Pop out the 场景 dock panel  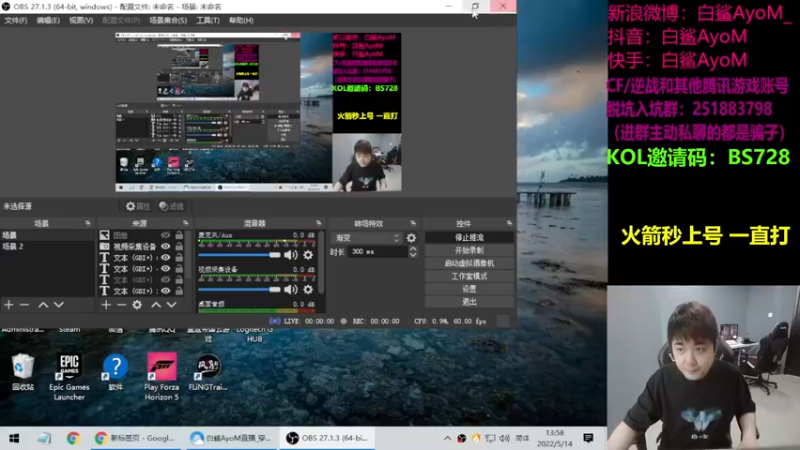coord(88,223)
